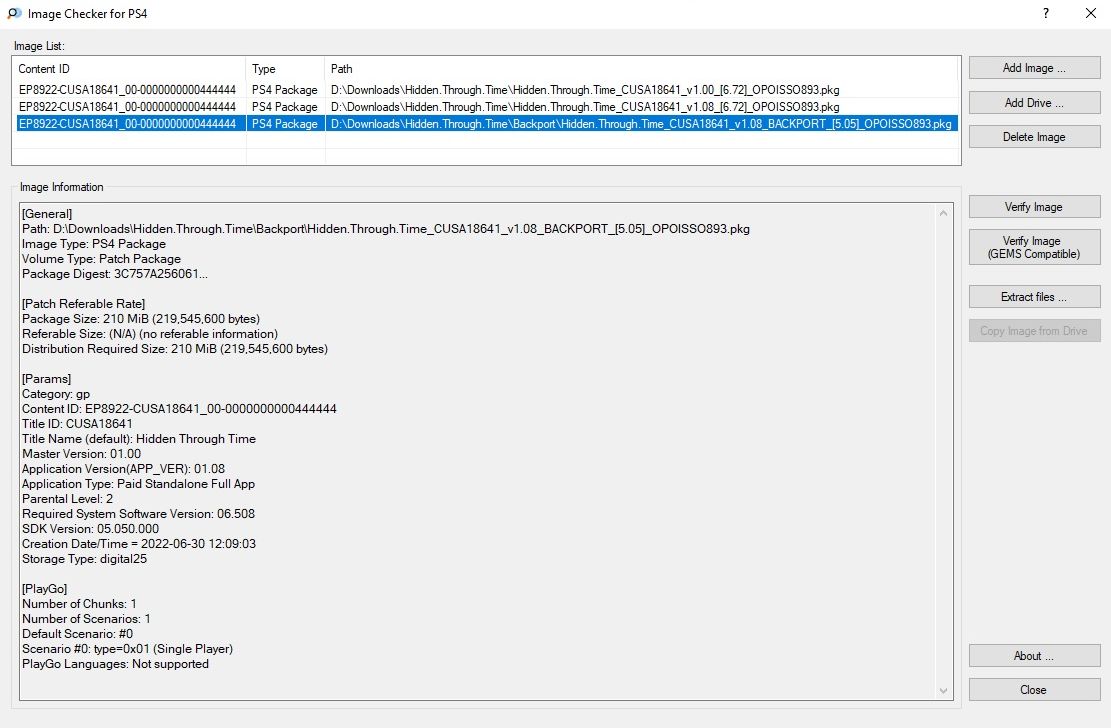Sort by the Content ID column header

click(129, 69)
